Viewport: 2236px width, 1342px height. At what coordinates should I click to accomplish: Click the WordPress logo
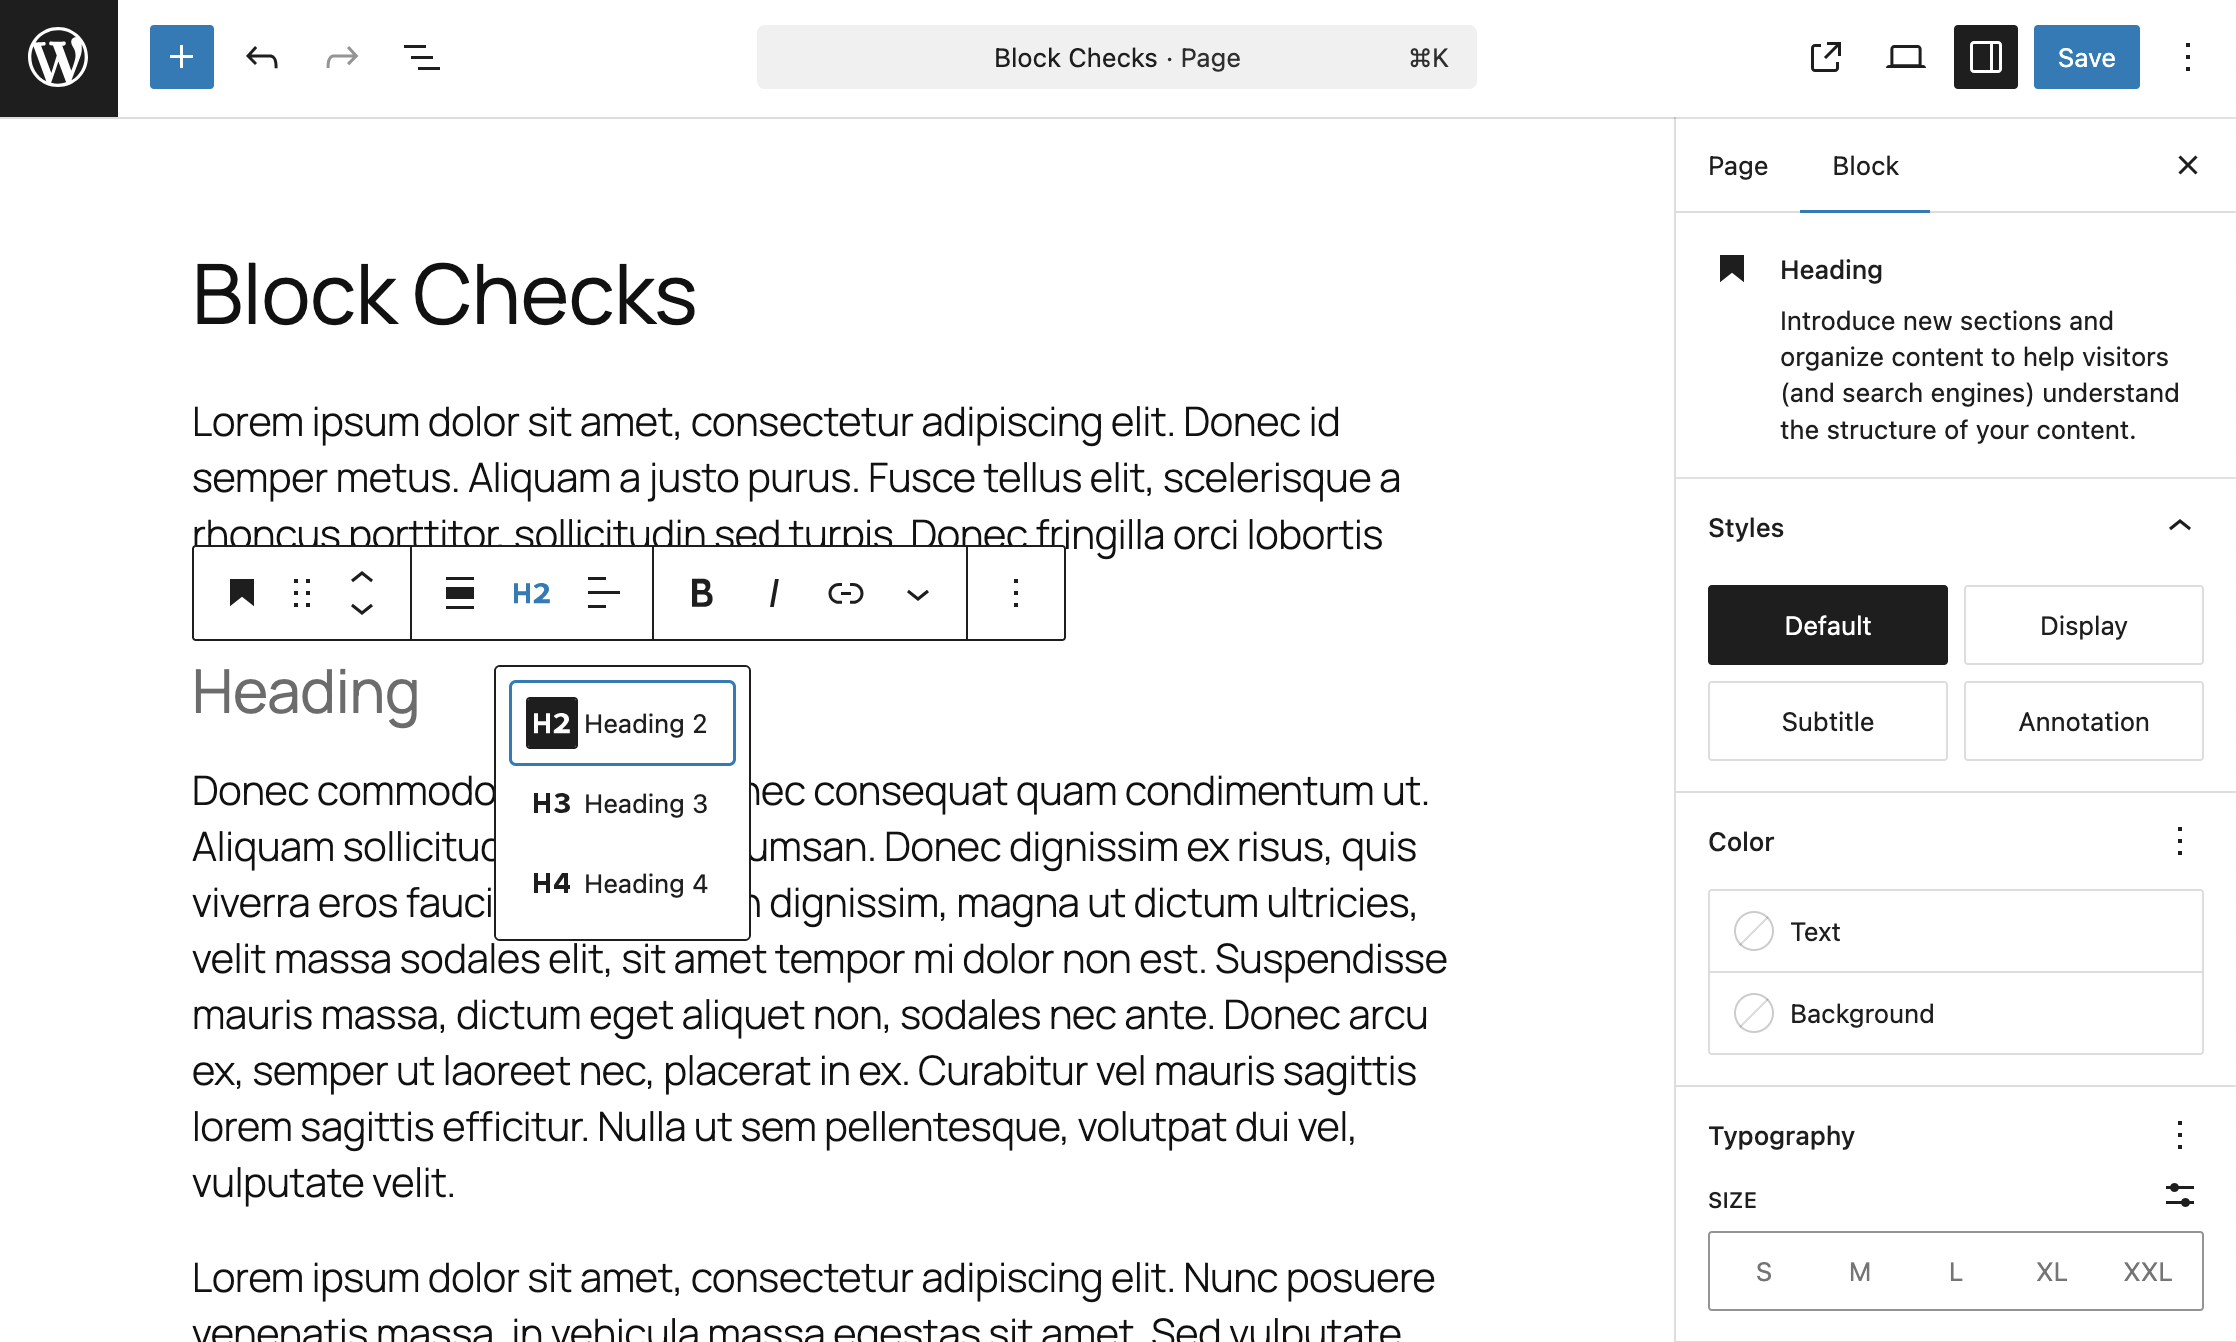58,57
